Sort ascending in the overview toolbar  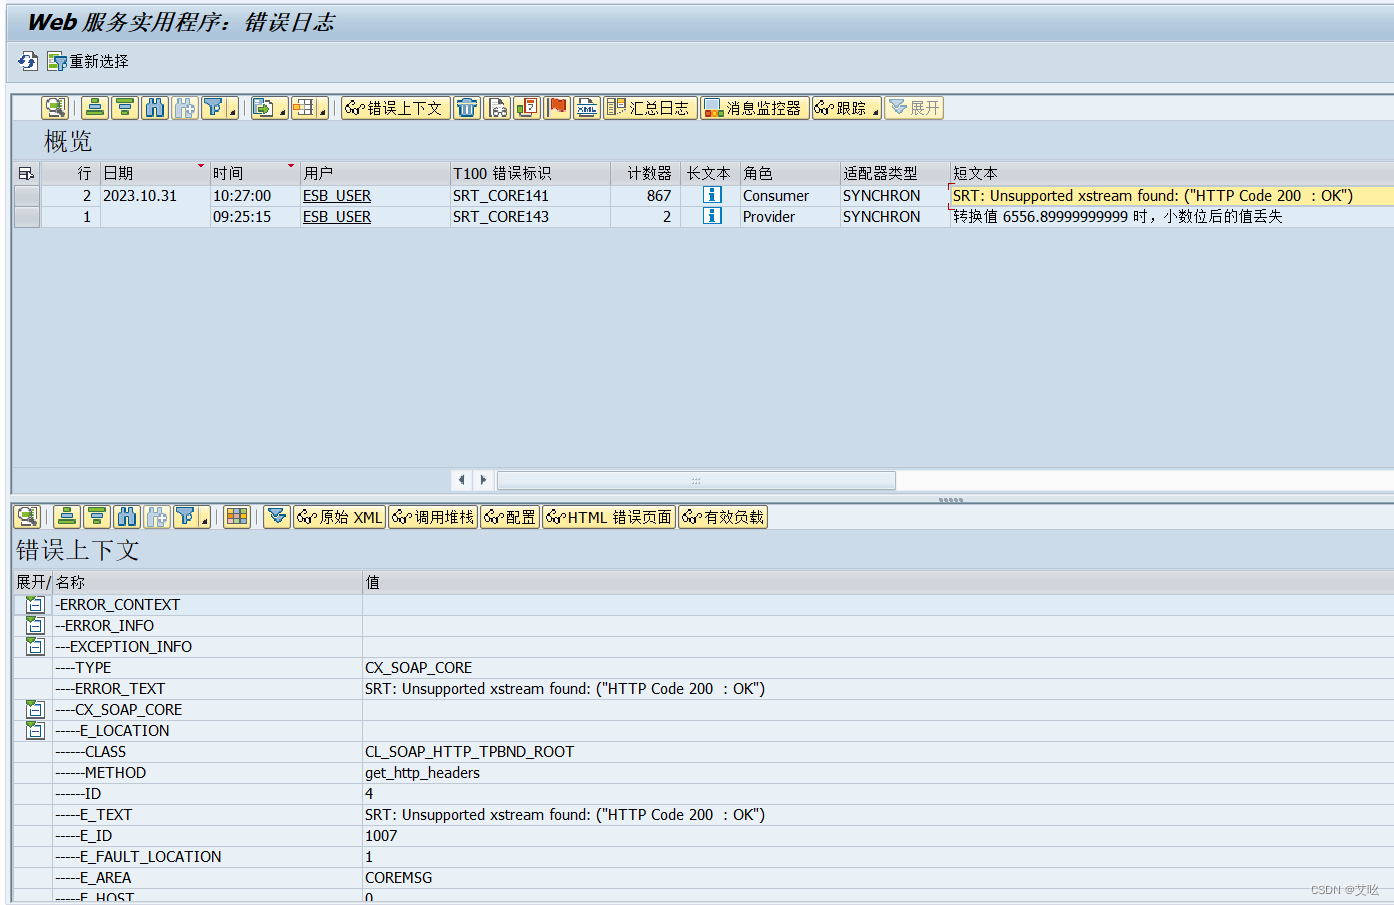click(x=95, y=108)
